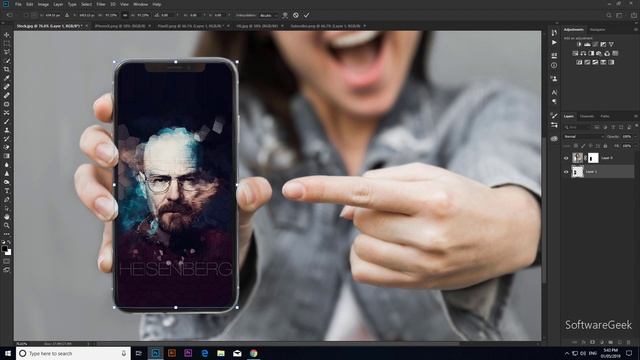Screen dimensions: 640x360
Task: Open Microsoft Edge from the taskbar
Action: click(x=204, y=353)
